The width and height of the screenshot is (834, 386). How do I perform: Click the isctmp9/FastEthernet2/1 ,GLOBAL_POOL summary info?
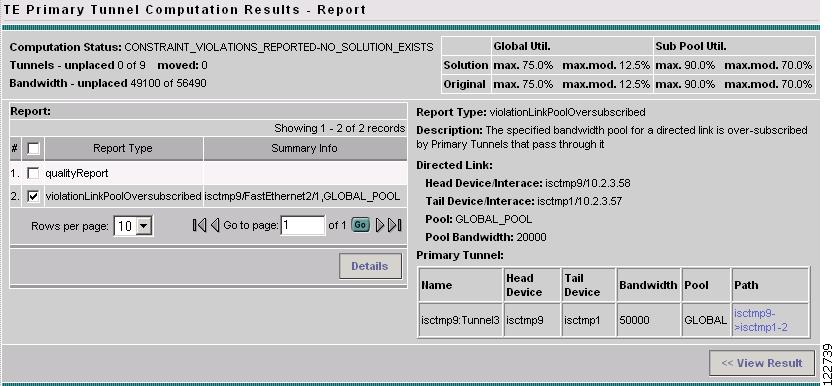pos(302,197)
